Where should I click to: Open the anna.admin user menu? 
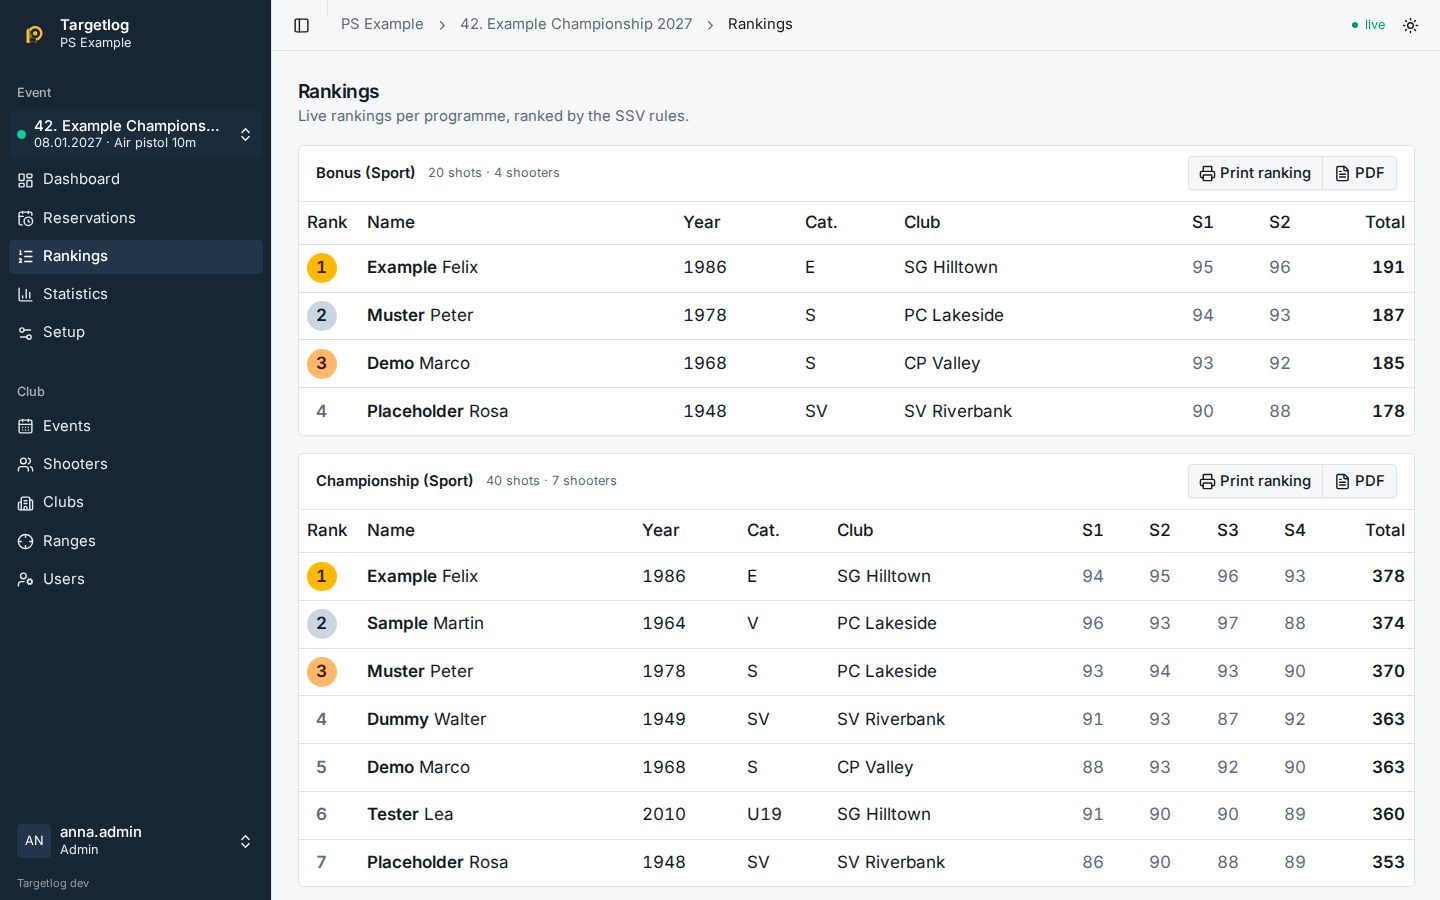[x=136, y=841]
